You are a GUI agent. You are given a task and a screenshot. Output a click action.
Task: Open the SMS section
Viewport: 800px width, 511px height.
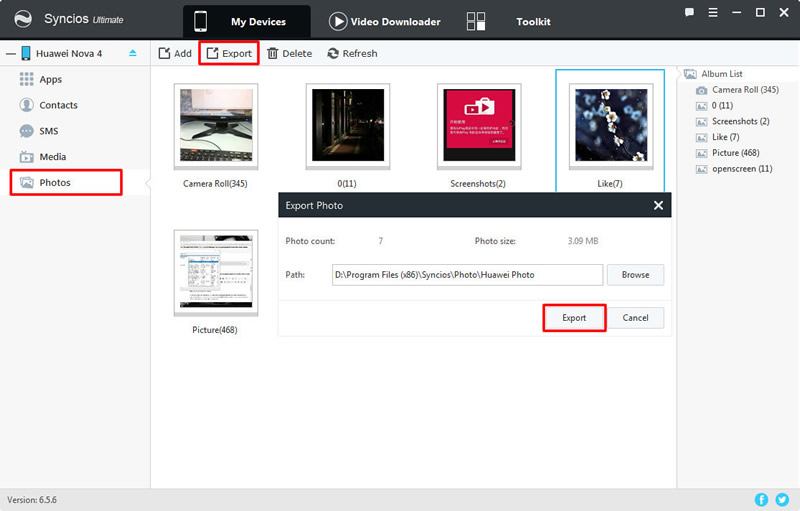pos(39,131)
